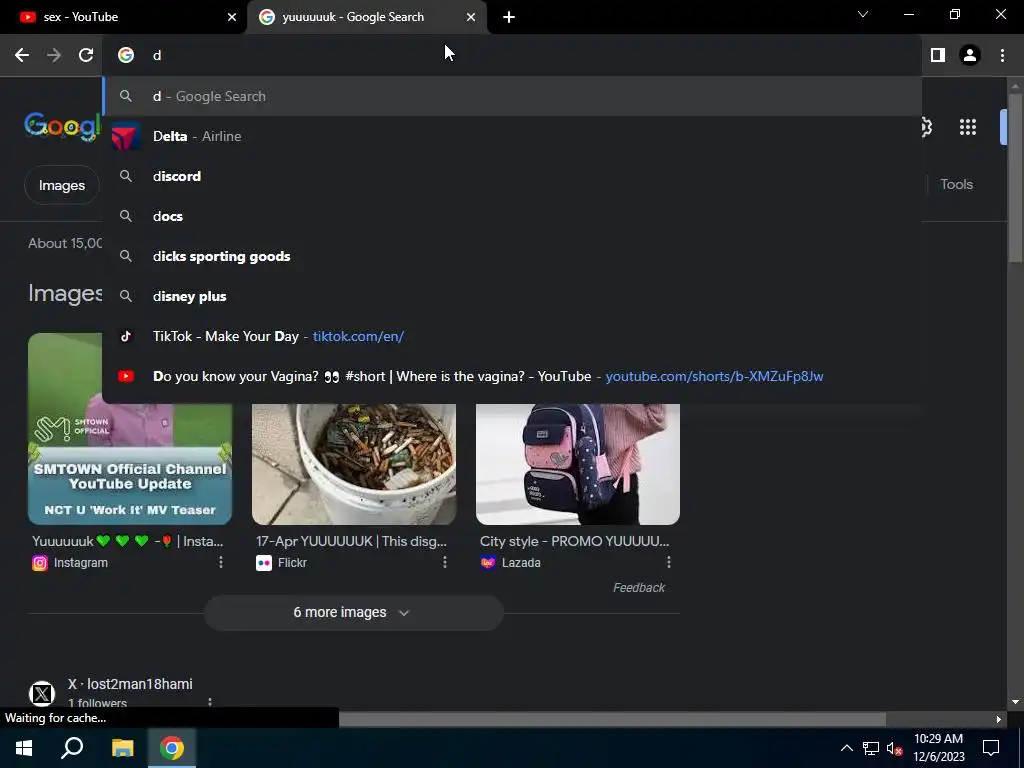Open more options for Instagram result

coord(221,562)
